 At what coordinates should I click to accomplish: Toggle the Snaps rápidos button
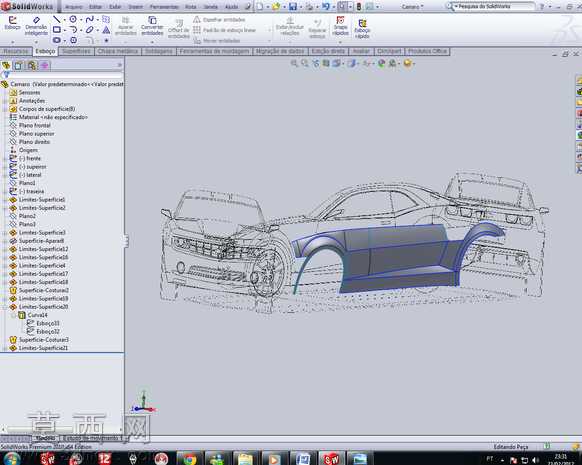(340, 26)
